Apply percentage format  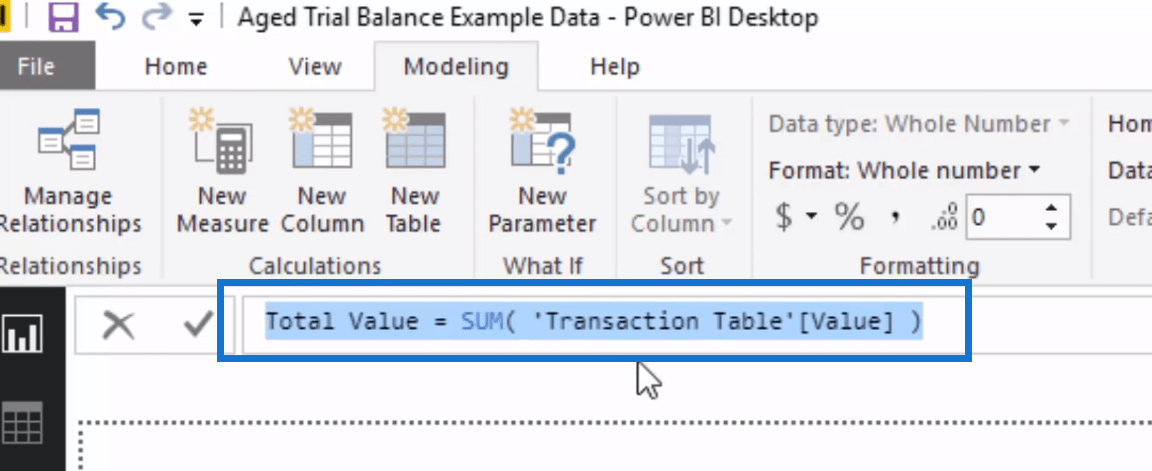tap(849, 217)
